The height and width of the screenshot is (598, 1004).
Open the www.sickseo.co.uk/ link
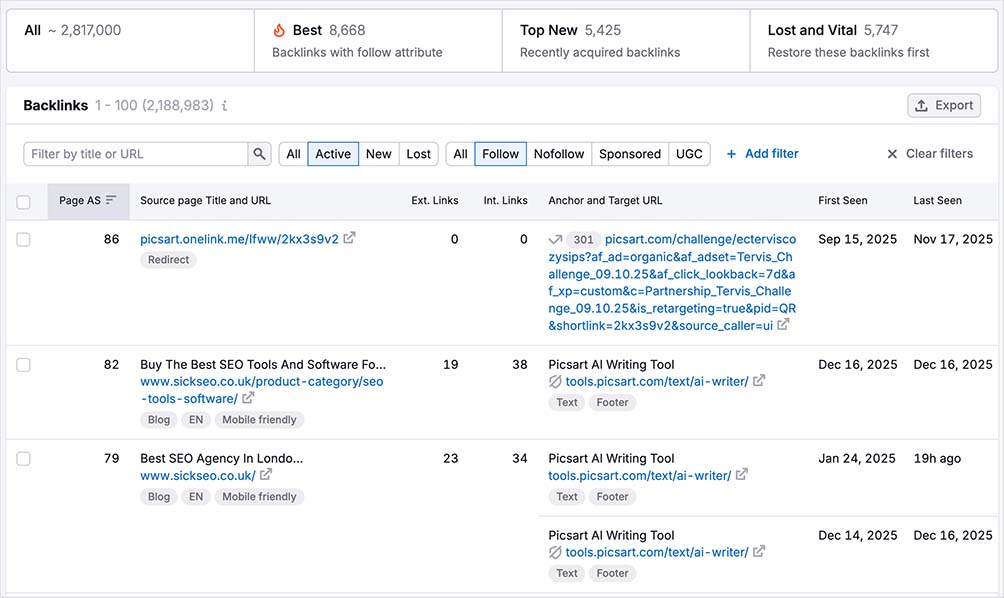[198, 476]
